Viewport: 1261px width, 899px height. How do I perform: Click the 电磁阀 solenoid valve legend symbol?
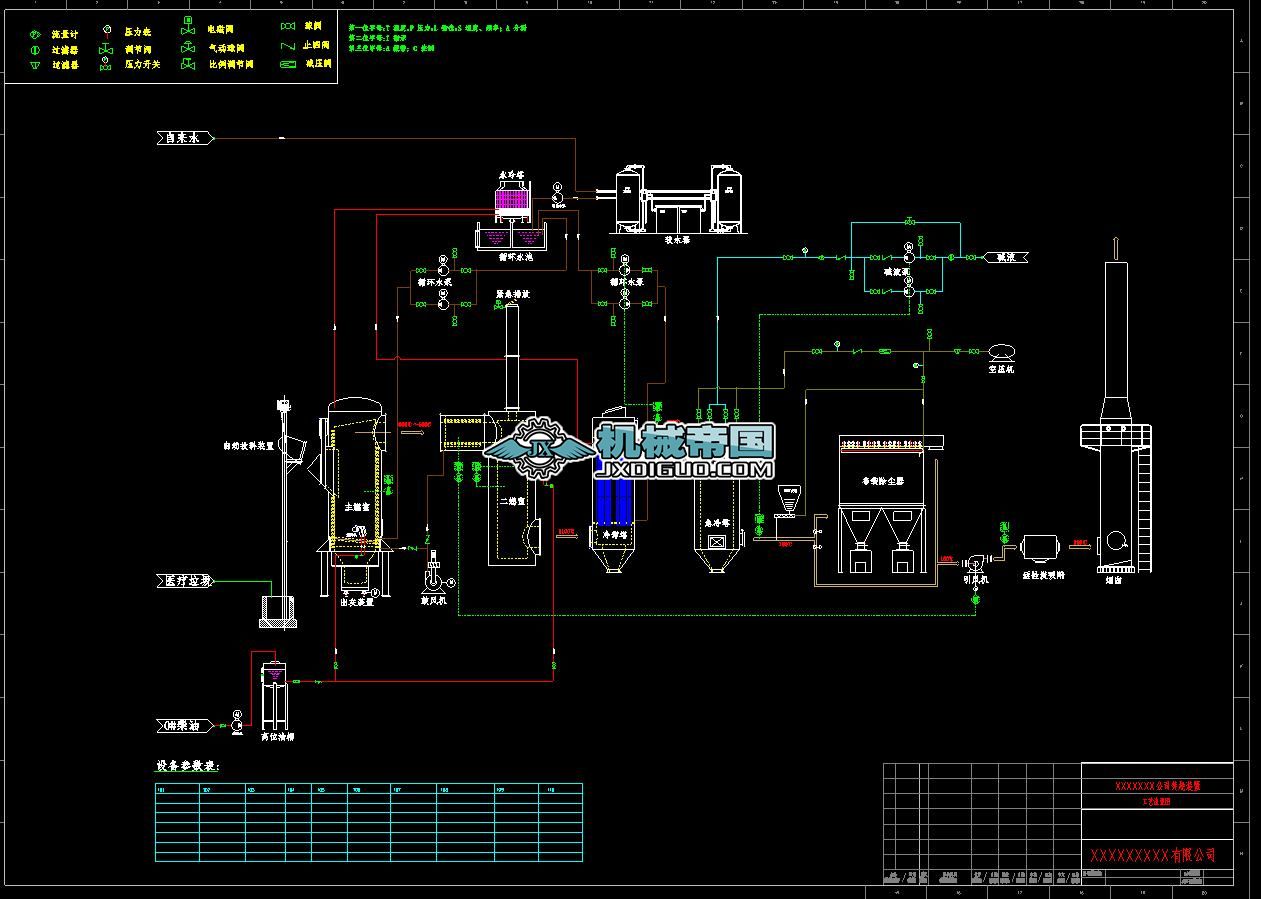188,27
